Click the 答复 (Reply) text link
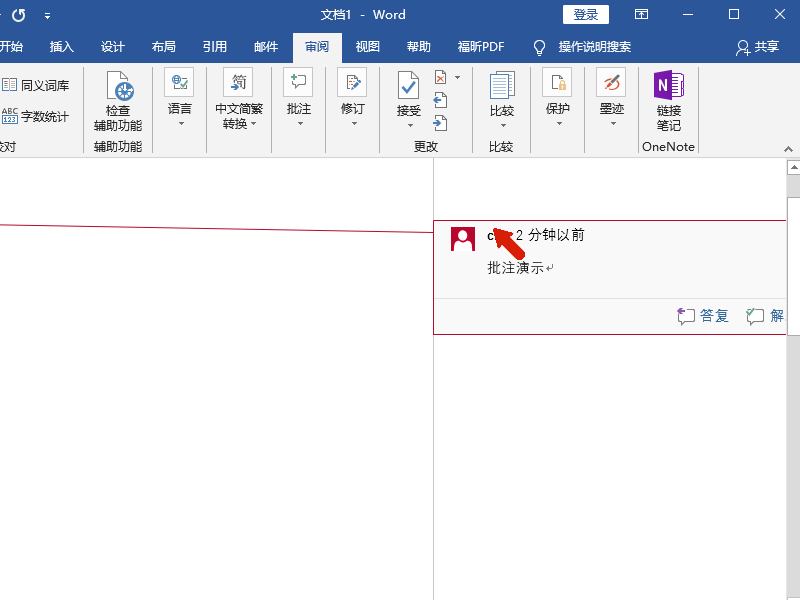Screen dimensions: 800x600 coord(714,316)
